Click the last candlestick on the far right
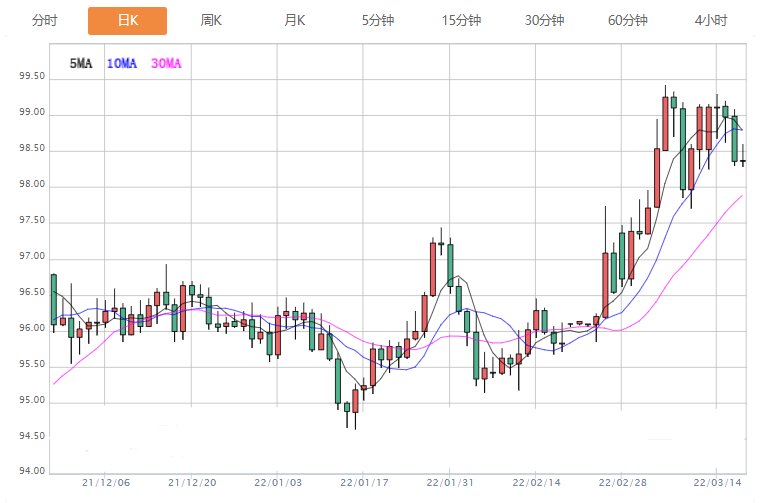 point(743,161)
